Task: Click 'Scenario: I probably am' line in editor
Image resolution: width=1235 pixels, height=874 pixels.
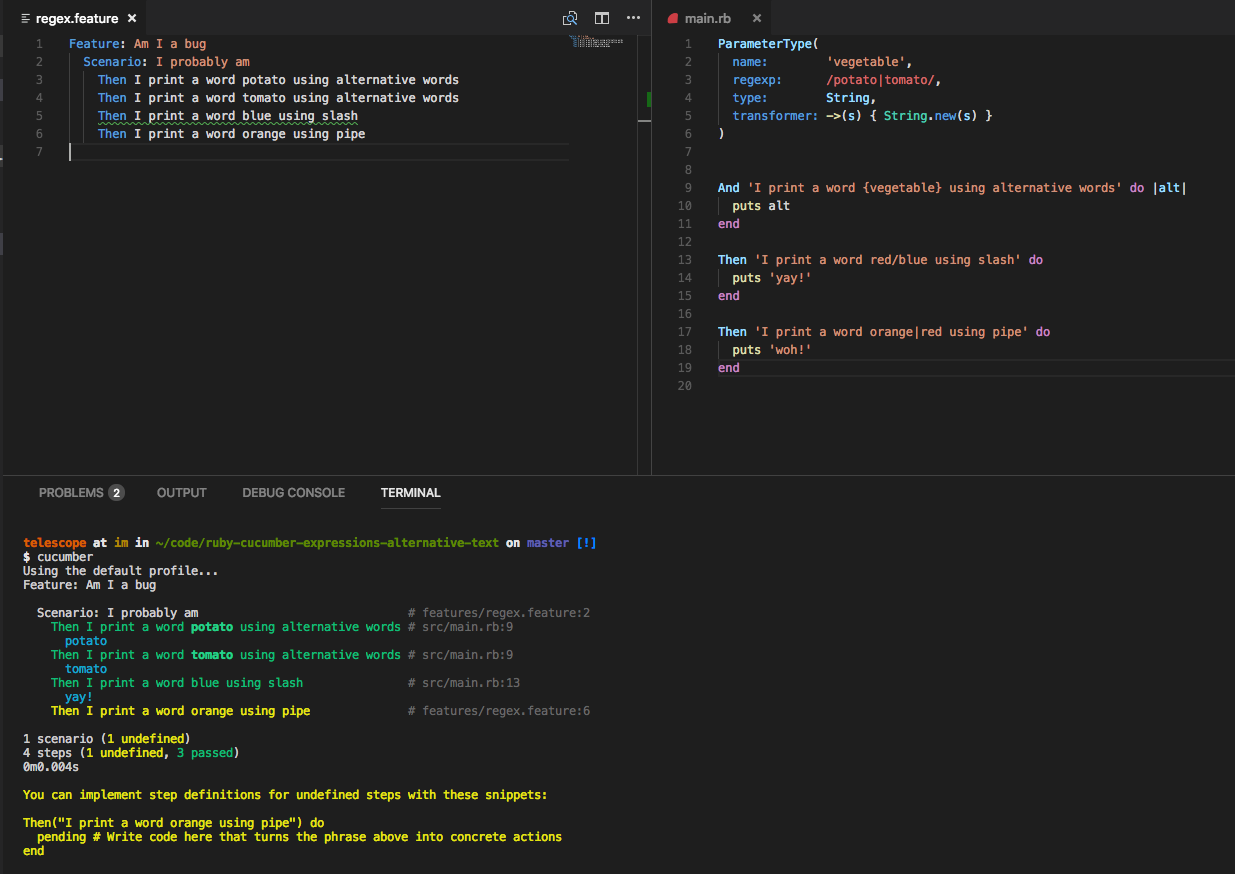Action: click(x=166, y=62)
